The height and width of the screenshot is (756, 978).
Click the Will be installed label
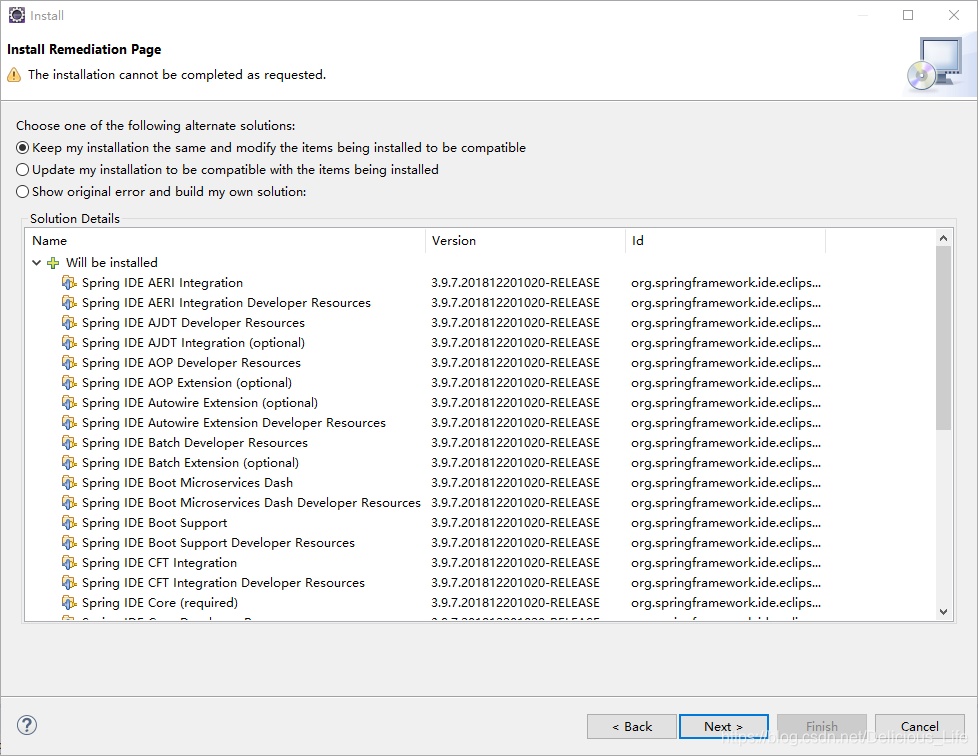click(112, 263)
